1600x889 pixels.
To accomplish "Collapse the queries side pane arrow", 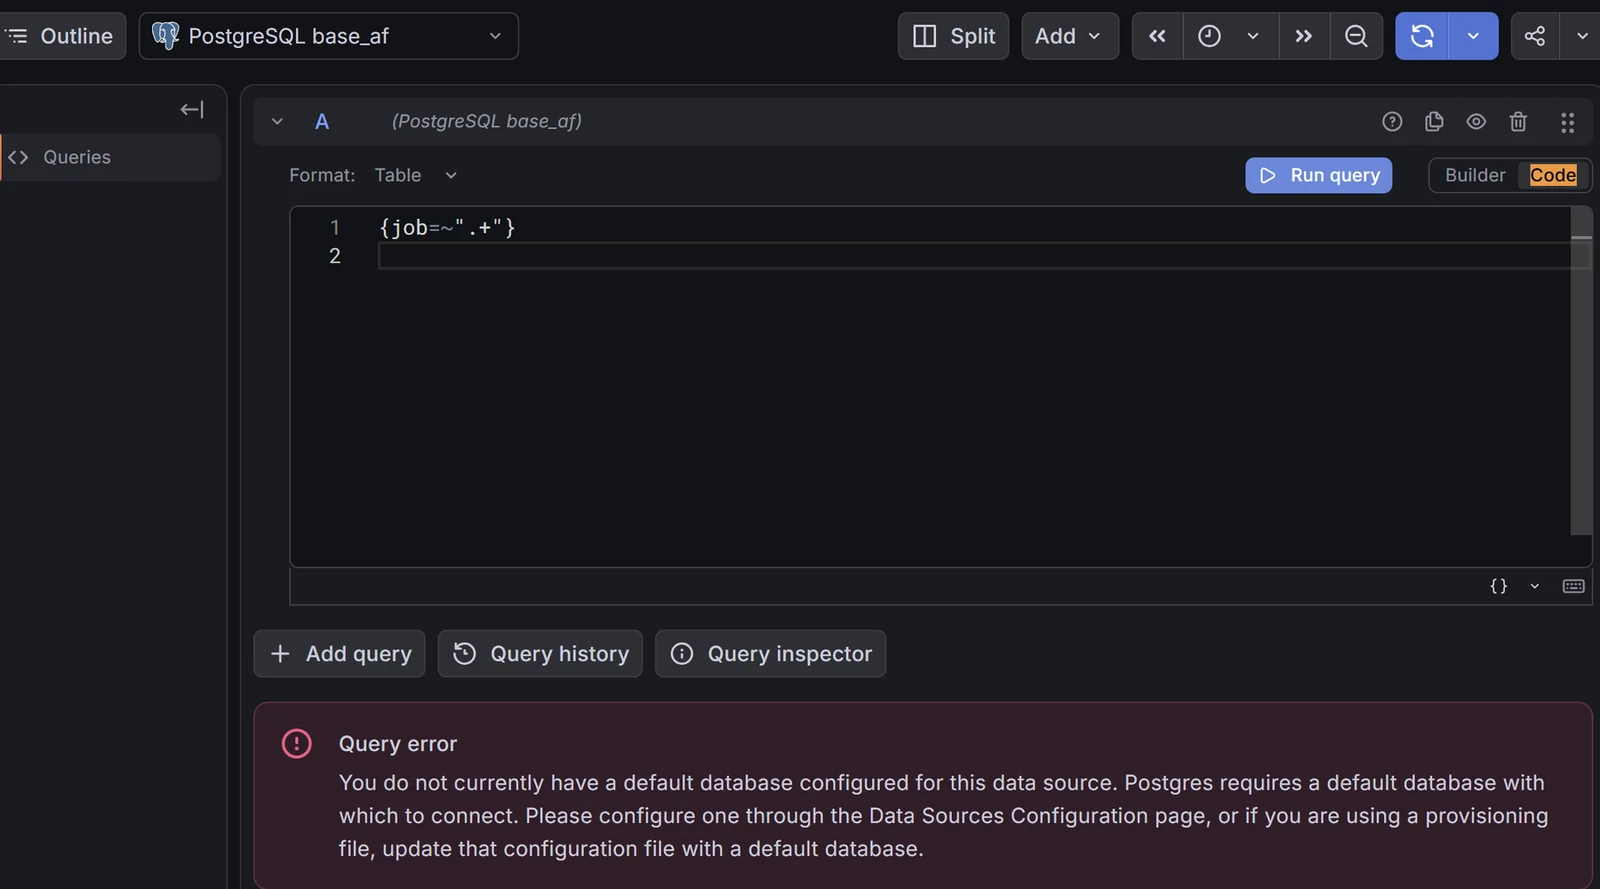I will pos(192,109).
